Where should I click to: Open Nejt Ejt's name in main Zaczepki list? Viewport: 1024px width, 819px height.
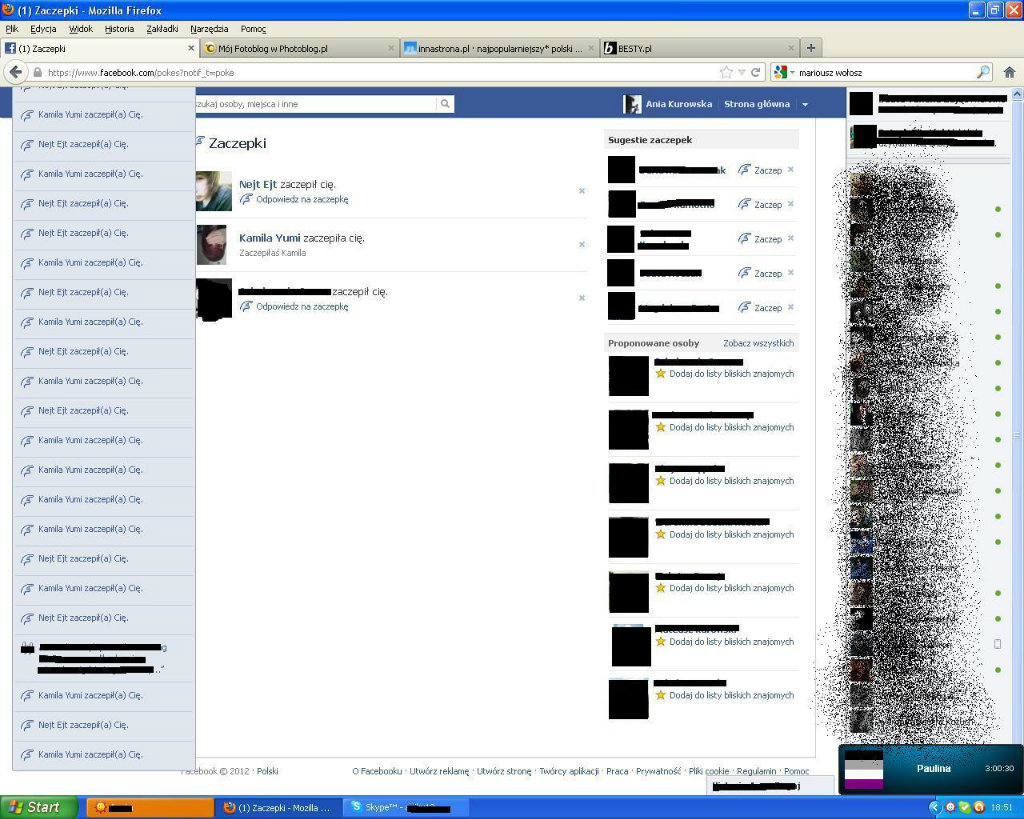(258, 184)
